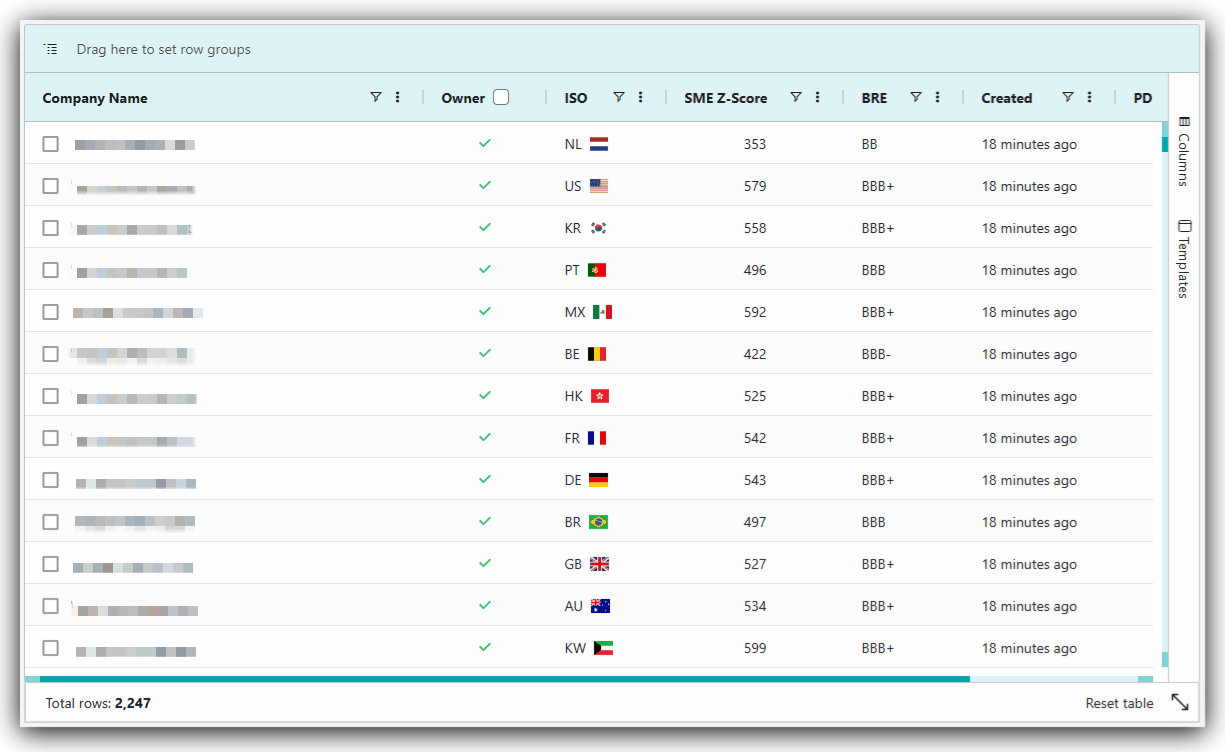Viewport: 1225px width, 752px height.
Task: Click the Brazil flag icon
Action: pyautogui.click(x=599, y=522)
